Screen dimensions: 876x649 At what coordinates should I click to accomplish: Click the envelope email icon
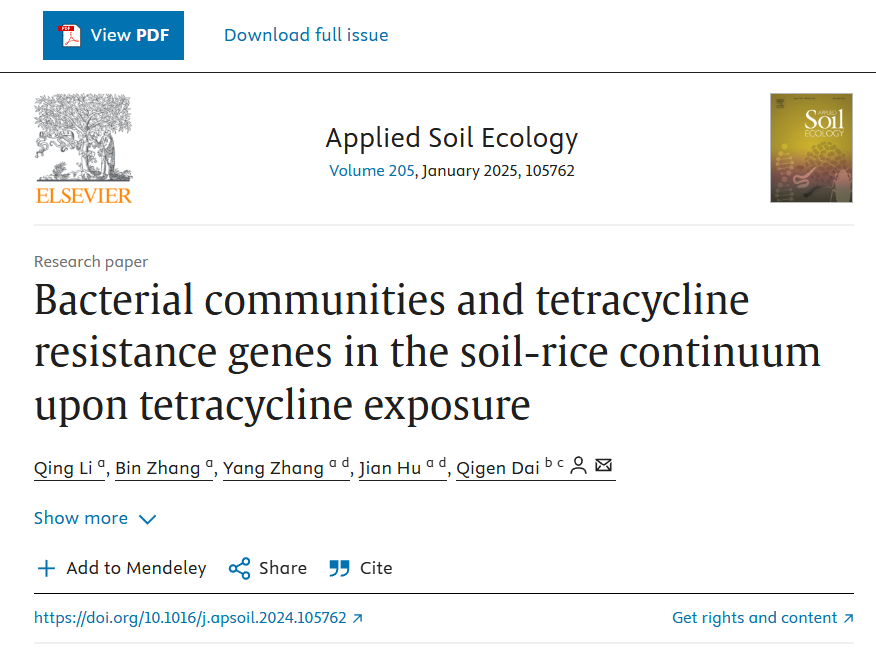603,465
